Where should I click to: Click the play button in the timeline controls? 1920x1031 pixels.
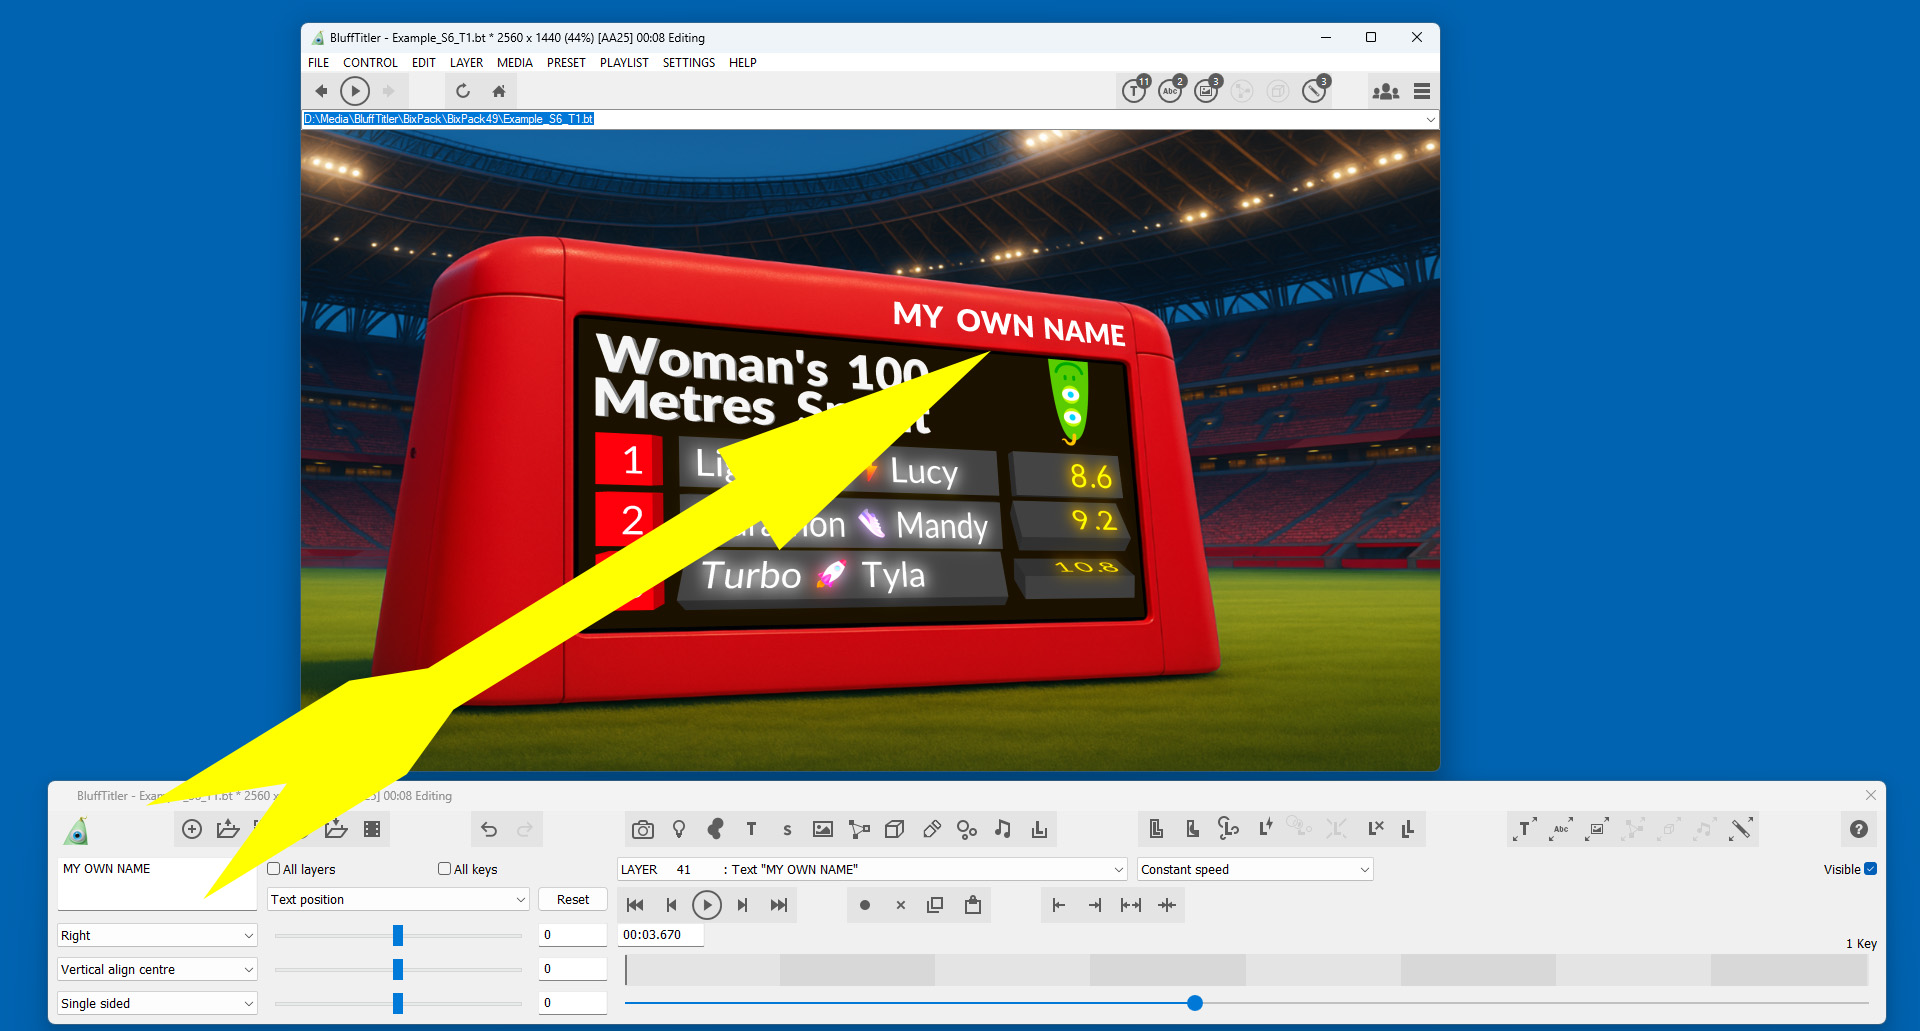pyautogui.click(x=707, y=905)
